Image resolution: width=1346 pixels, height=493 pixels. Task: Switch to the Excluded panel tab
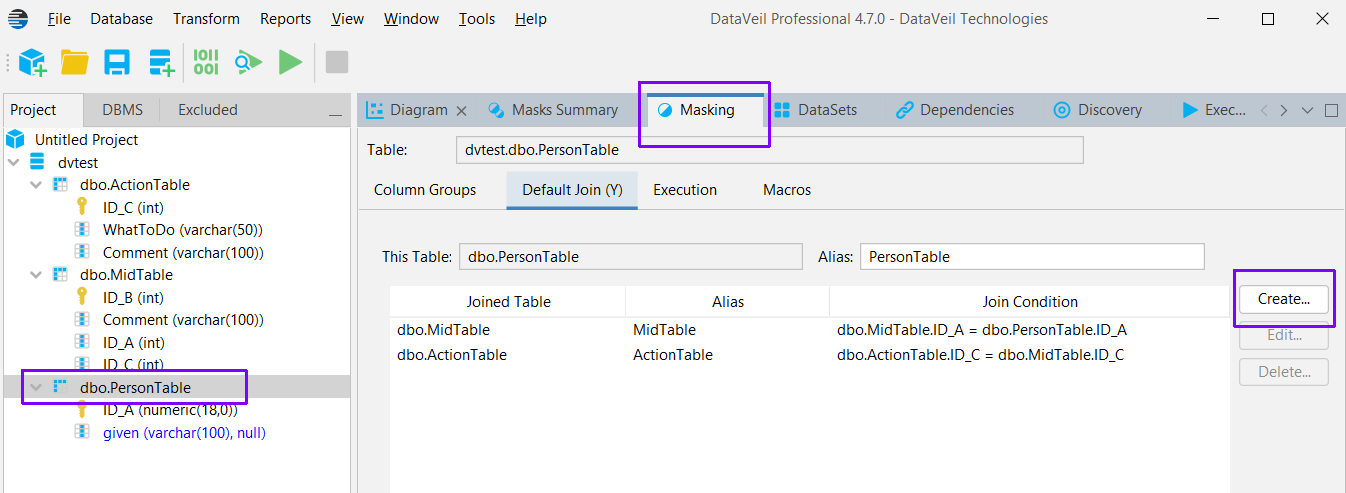coord(208,110)
